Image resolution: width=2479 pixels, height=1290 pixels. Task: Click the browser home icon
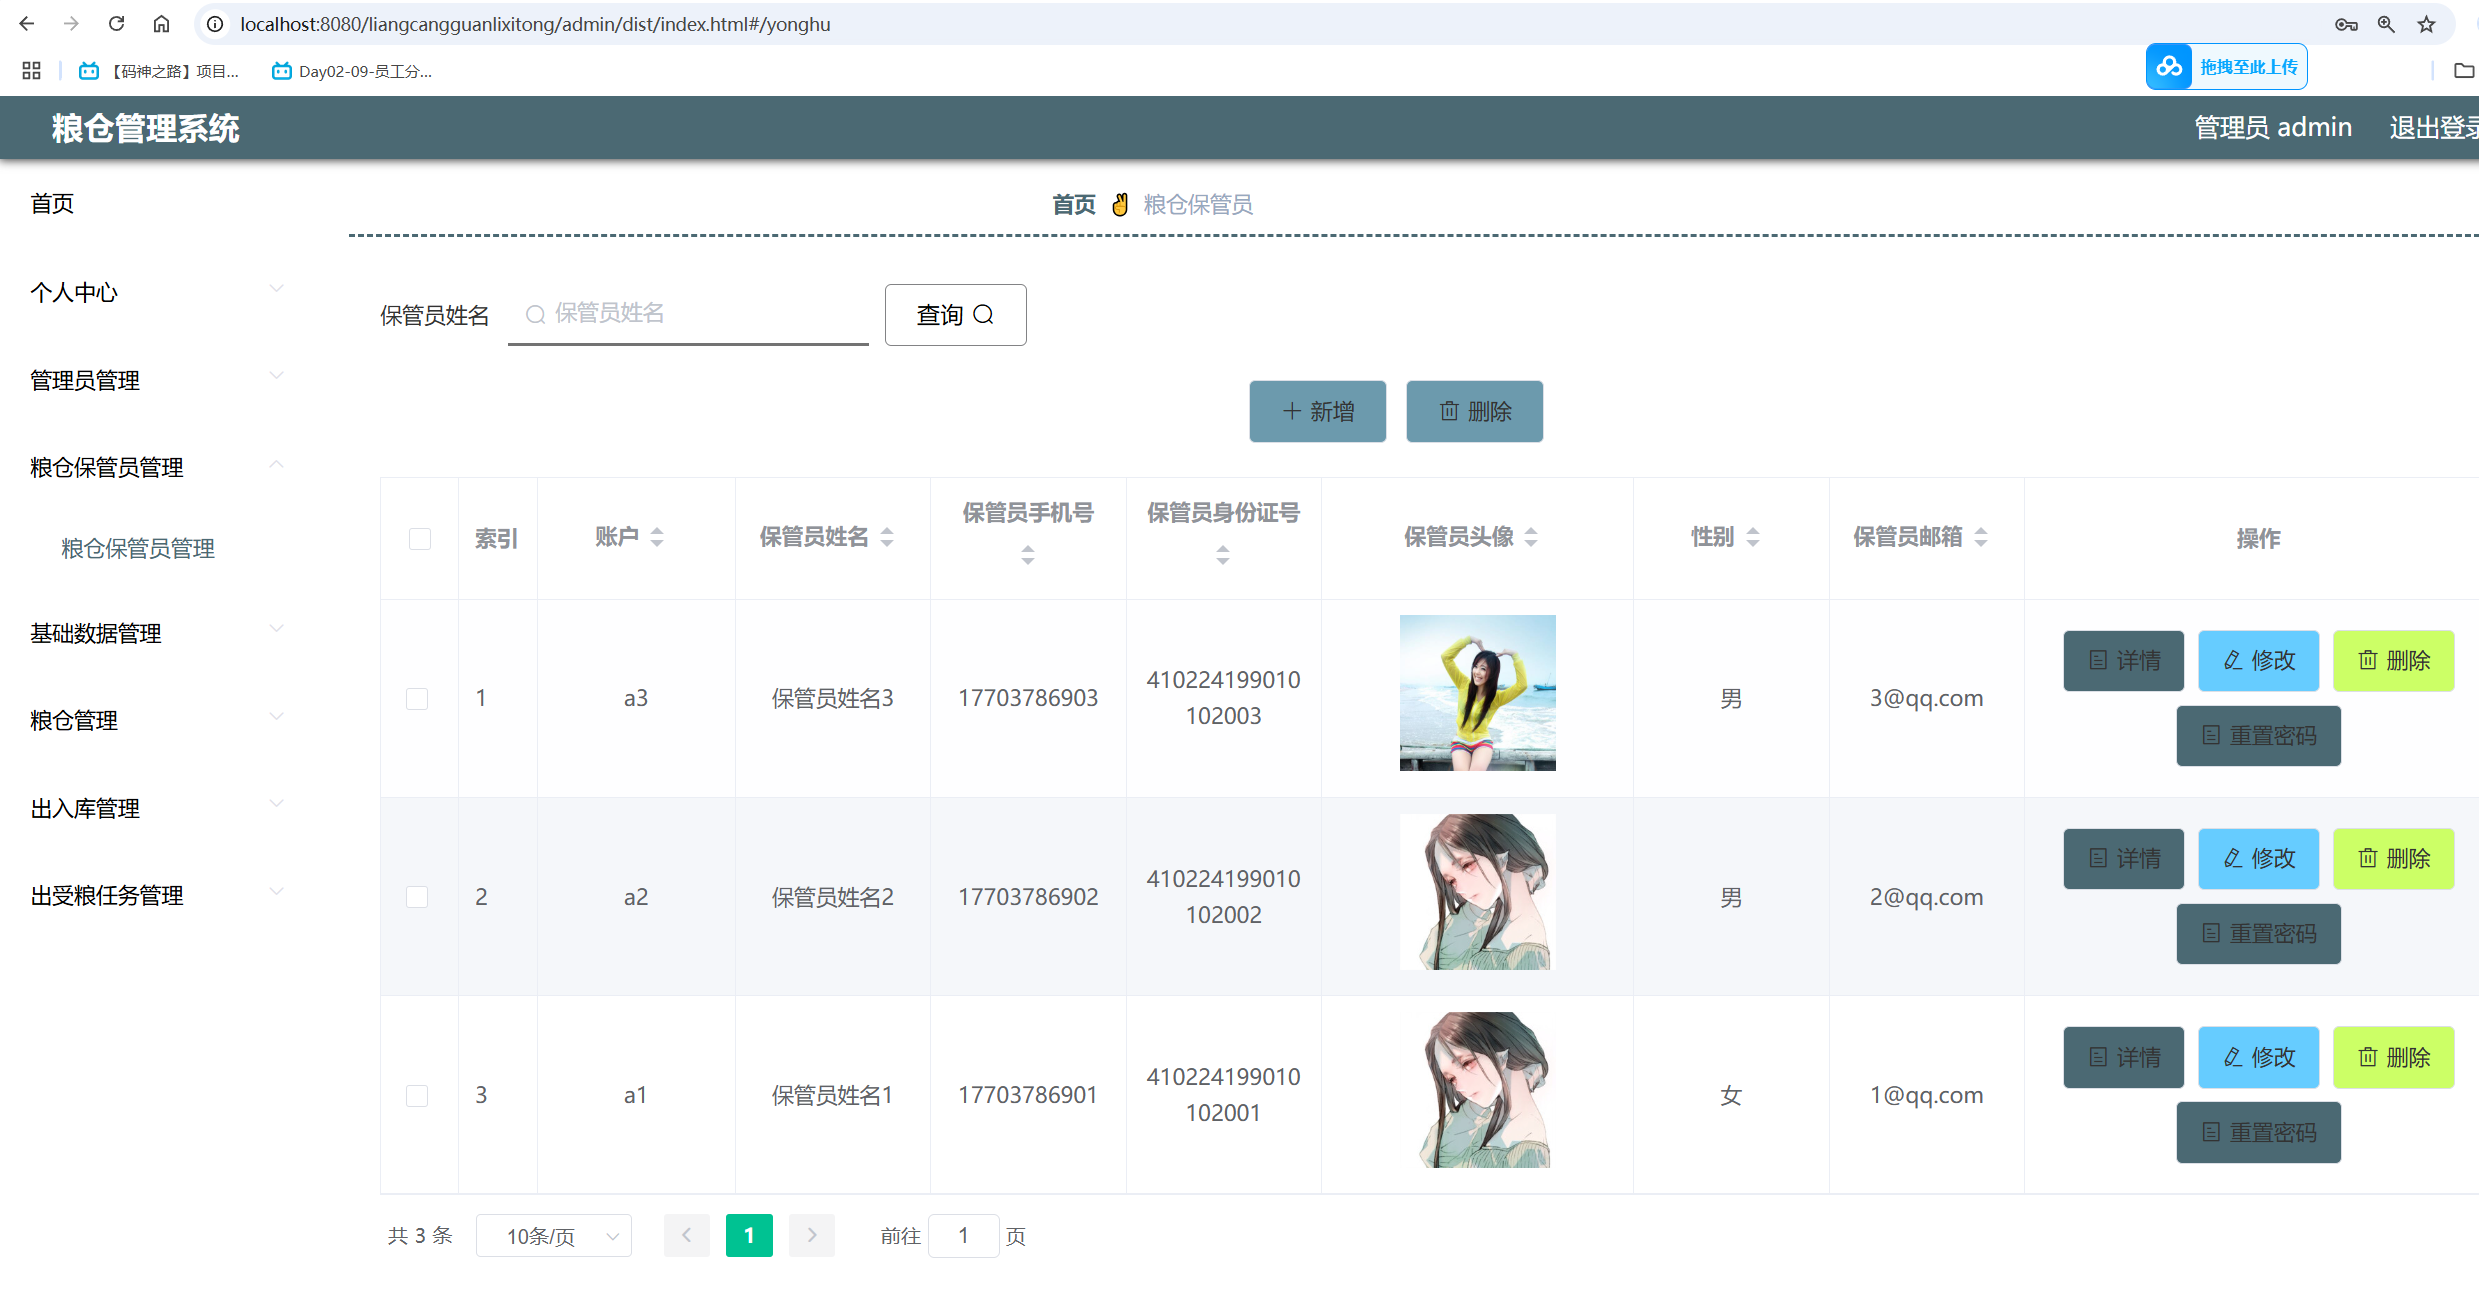(x=161, y=24)
